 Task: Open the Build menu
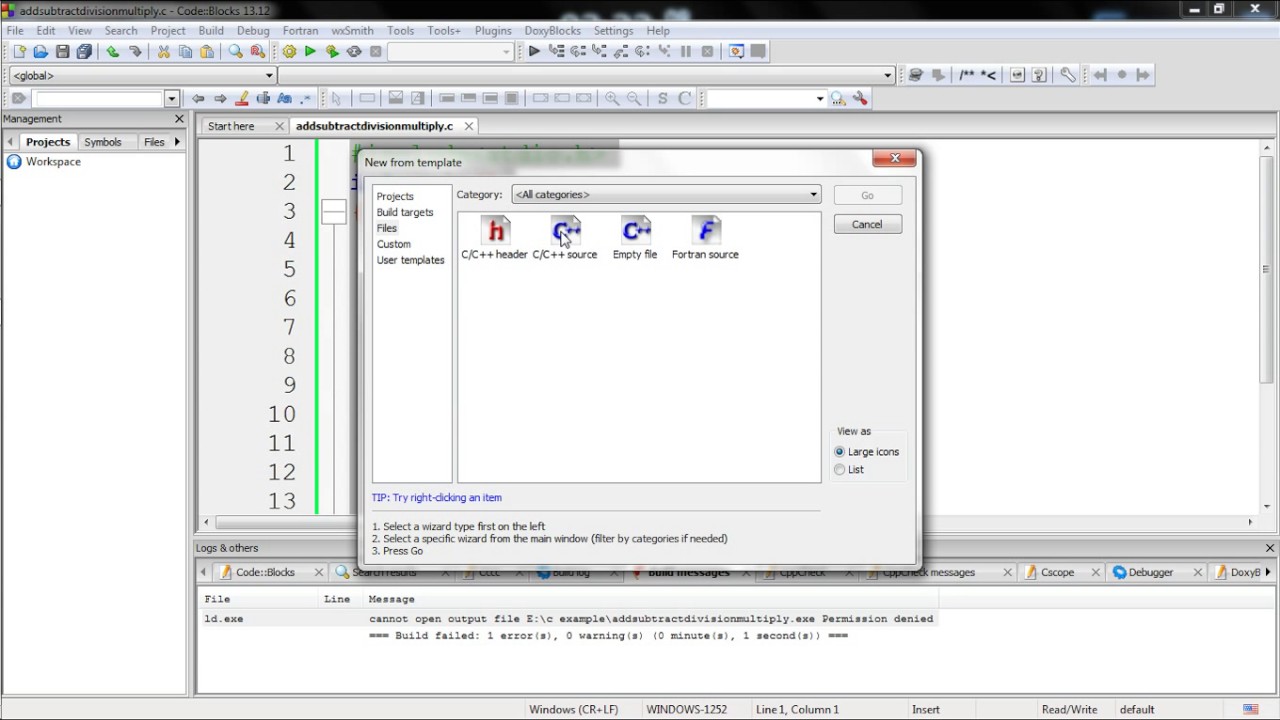211,31
